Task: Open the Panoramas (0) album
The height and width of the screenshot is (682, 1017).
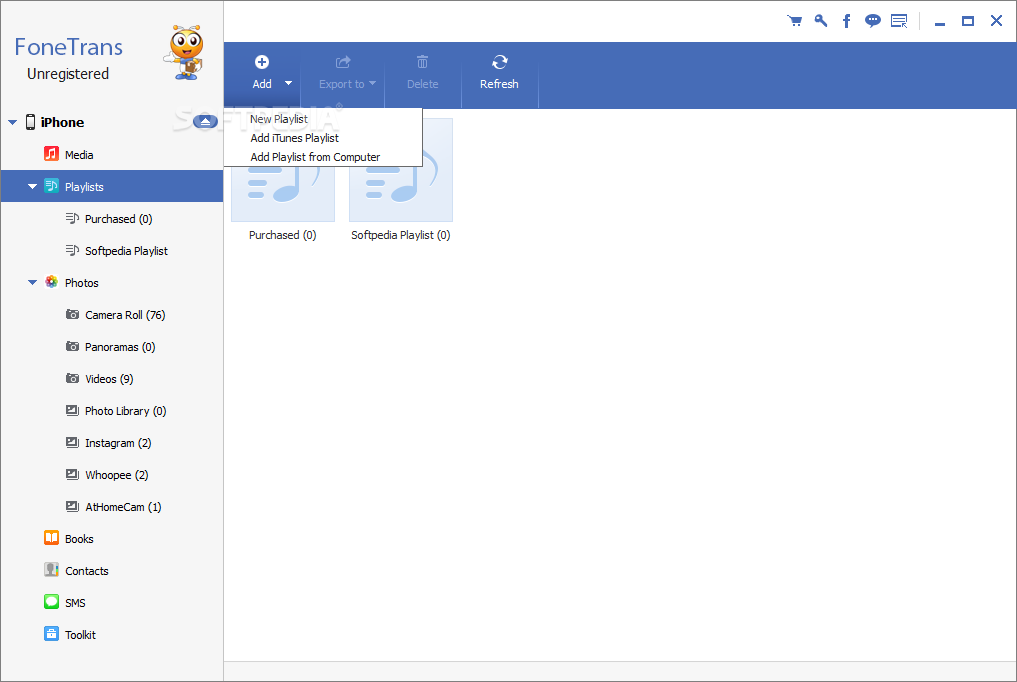Action: click(120, 347)
